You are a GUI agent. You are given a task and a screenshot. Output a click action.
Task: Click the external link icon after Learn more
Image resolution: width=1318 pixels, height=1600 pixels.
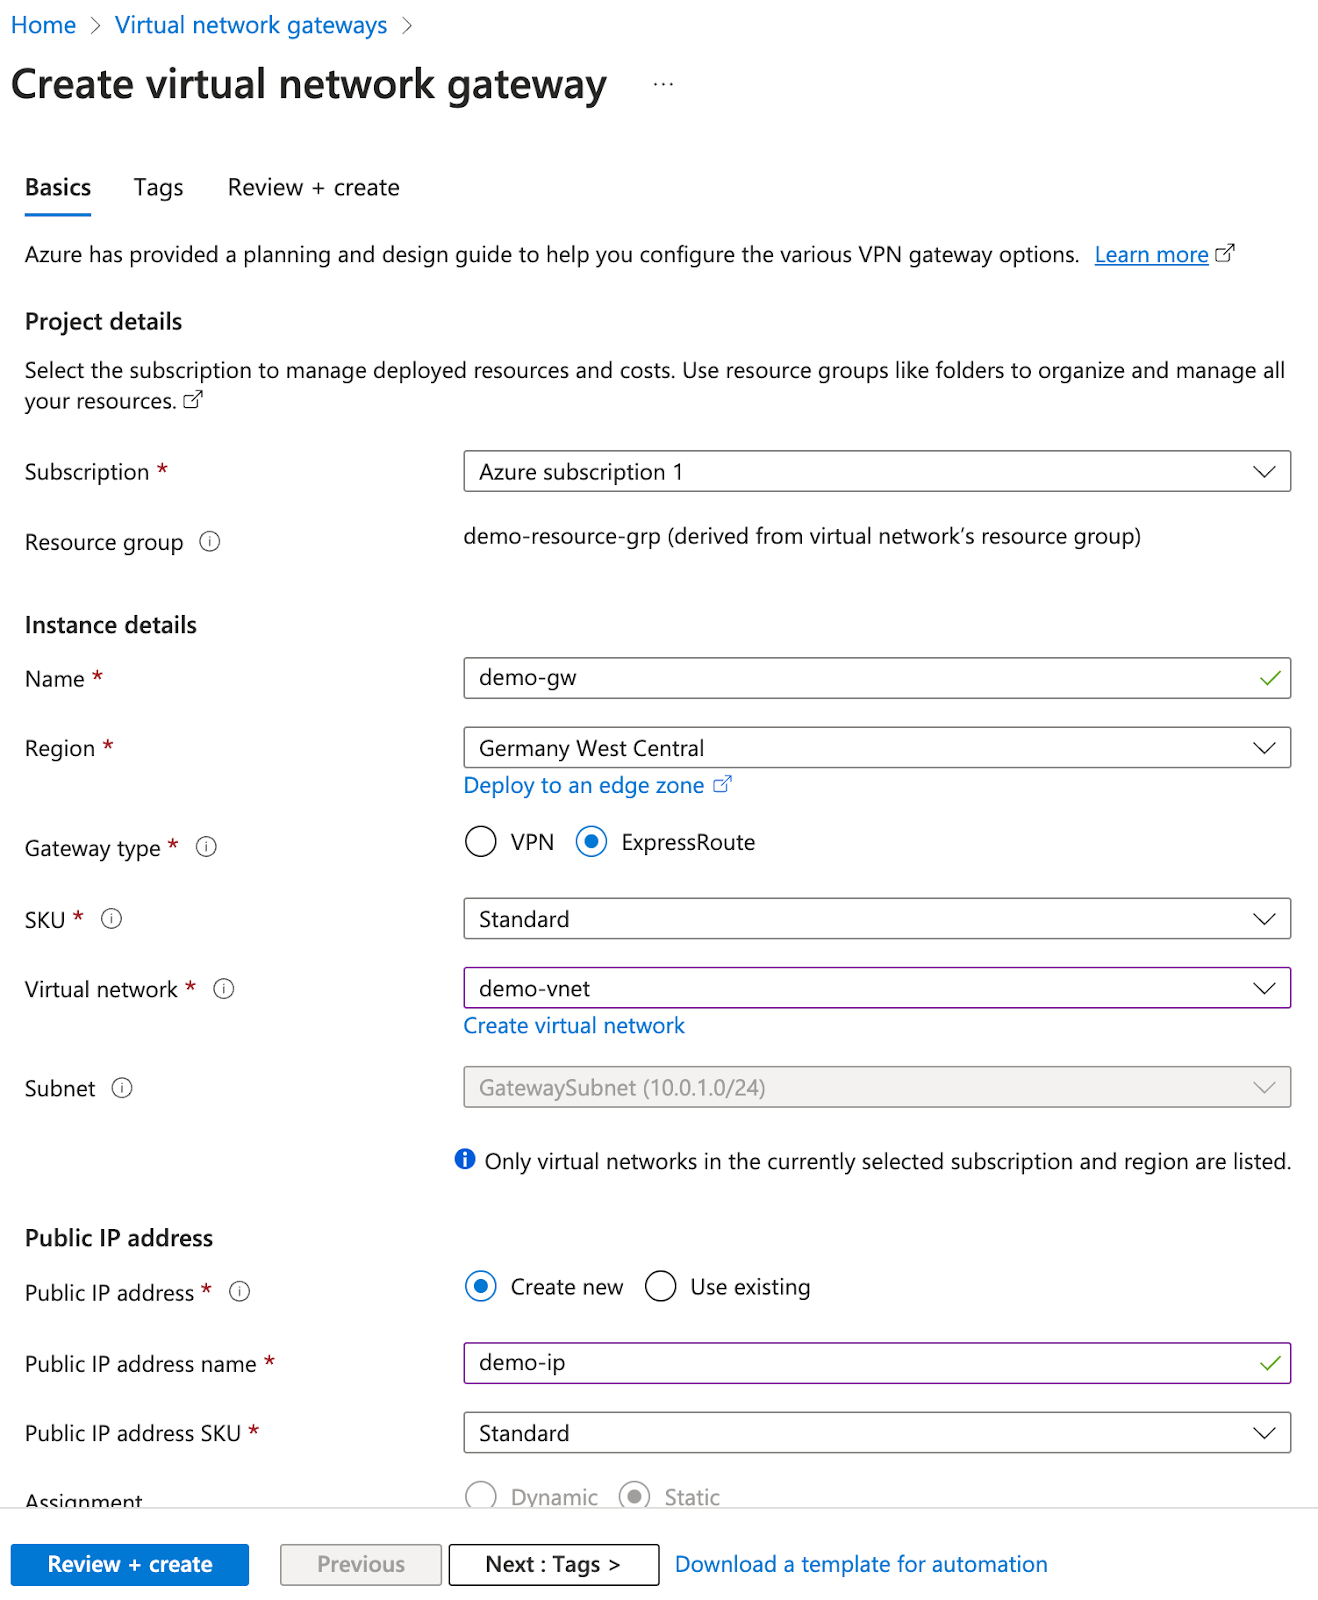point(1225,253)
